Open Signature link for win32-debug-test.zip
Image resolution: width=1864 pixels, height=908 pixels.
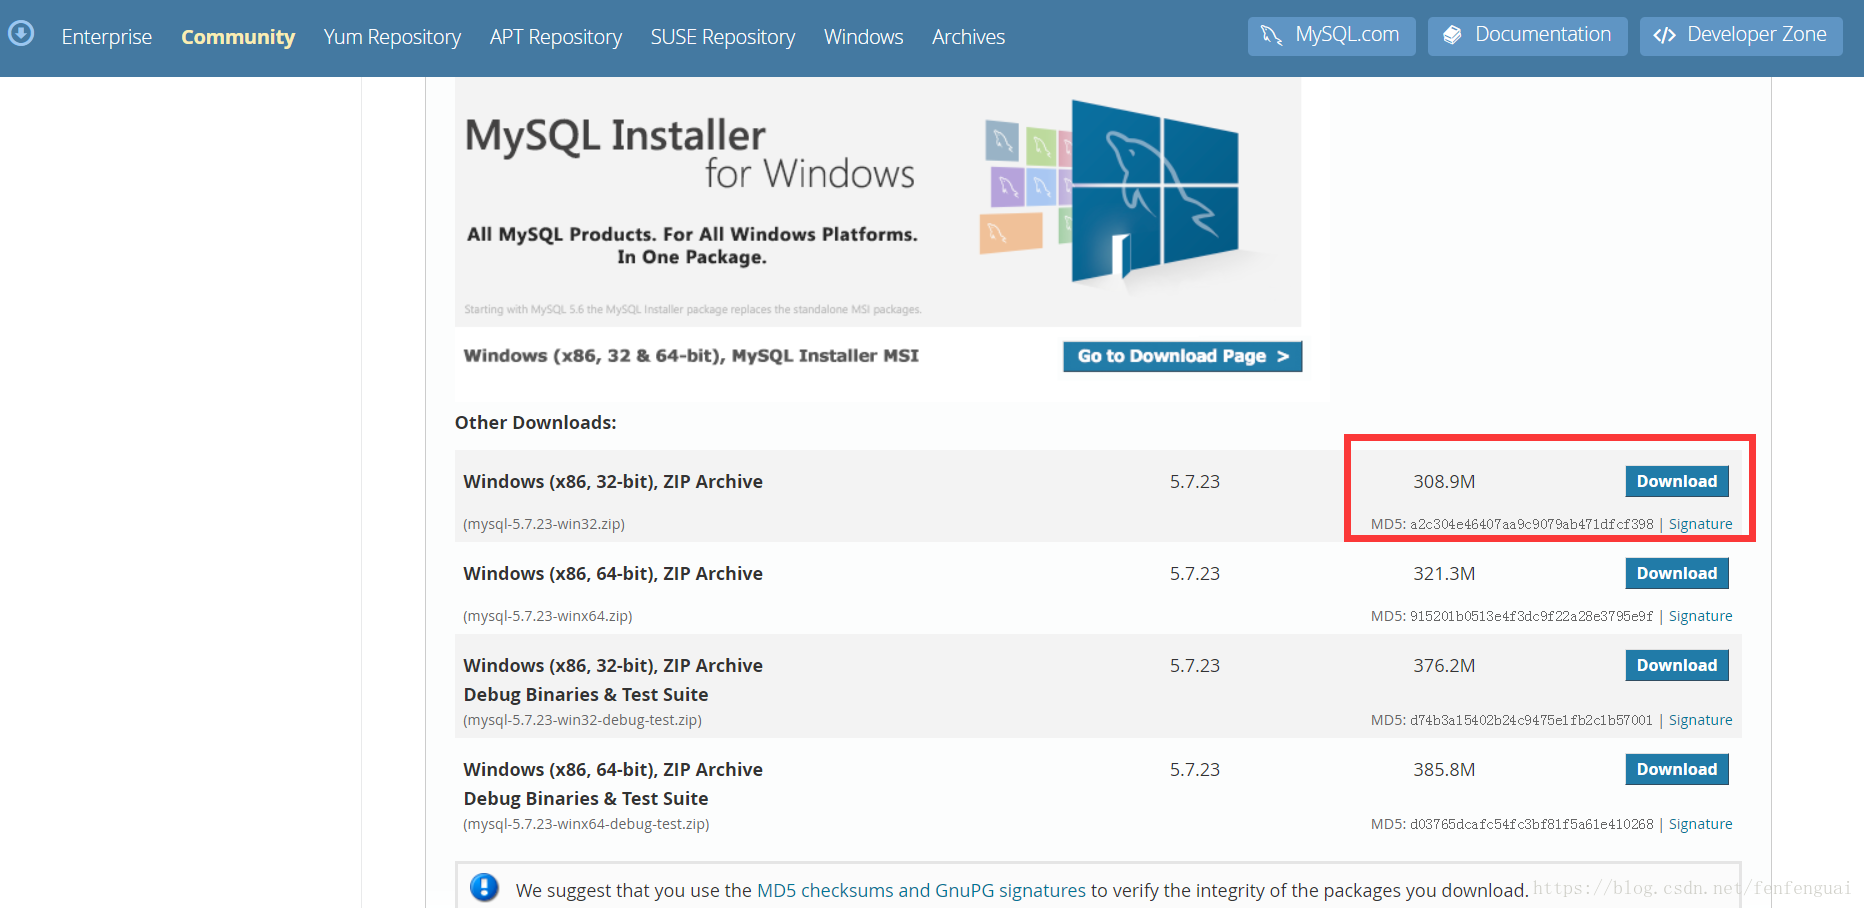pyautogui.click(x=1700, y=720)
